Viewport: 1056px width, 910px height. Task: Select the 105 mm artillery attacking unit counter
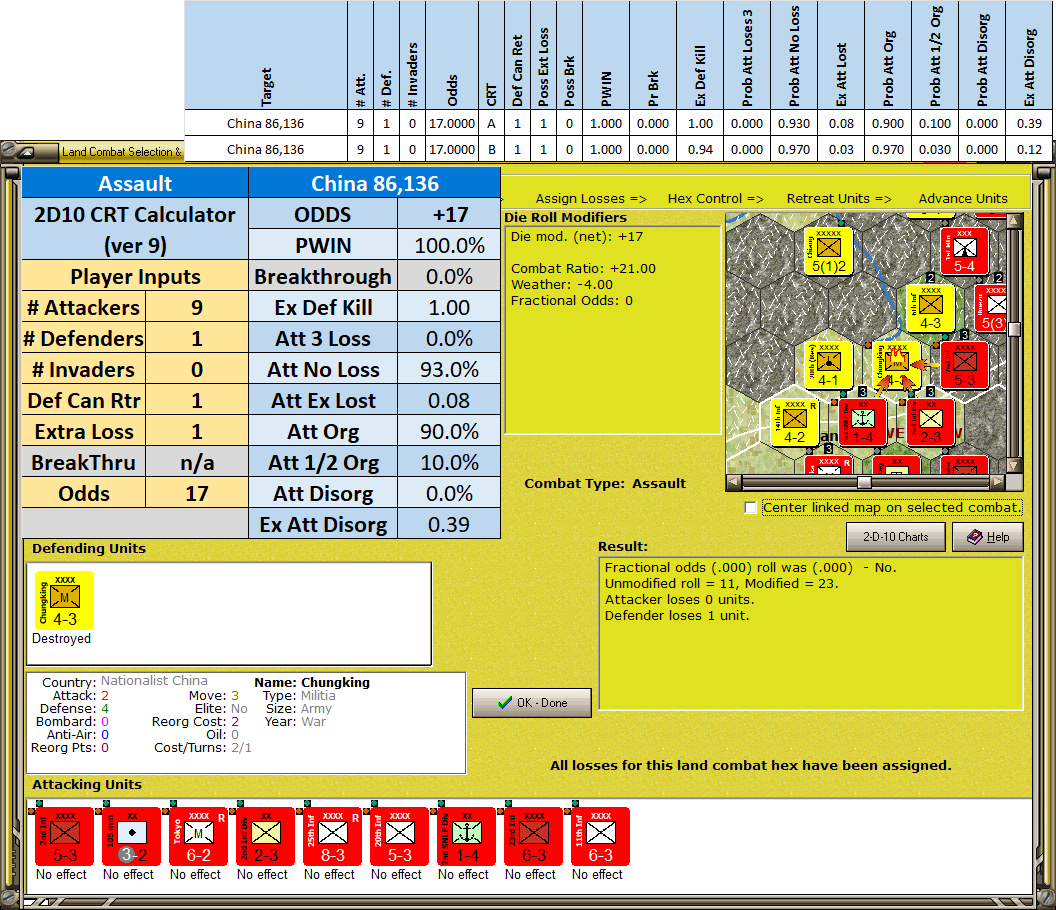(131, 836)
